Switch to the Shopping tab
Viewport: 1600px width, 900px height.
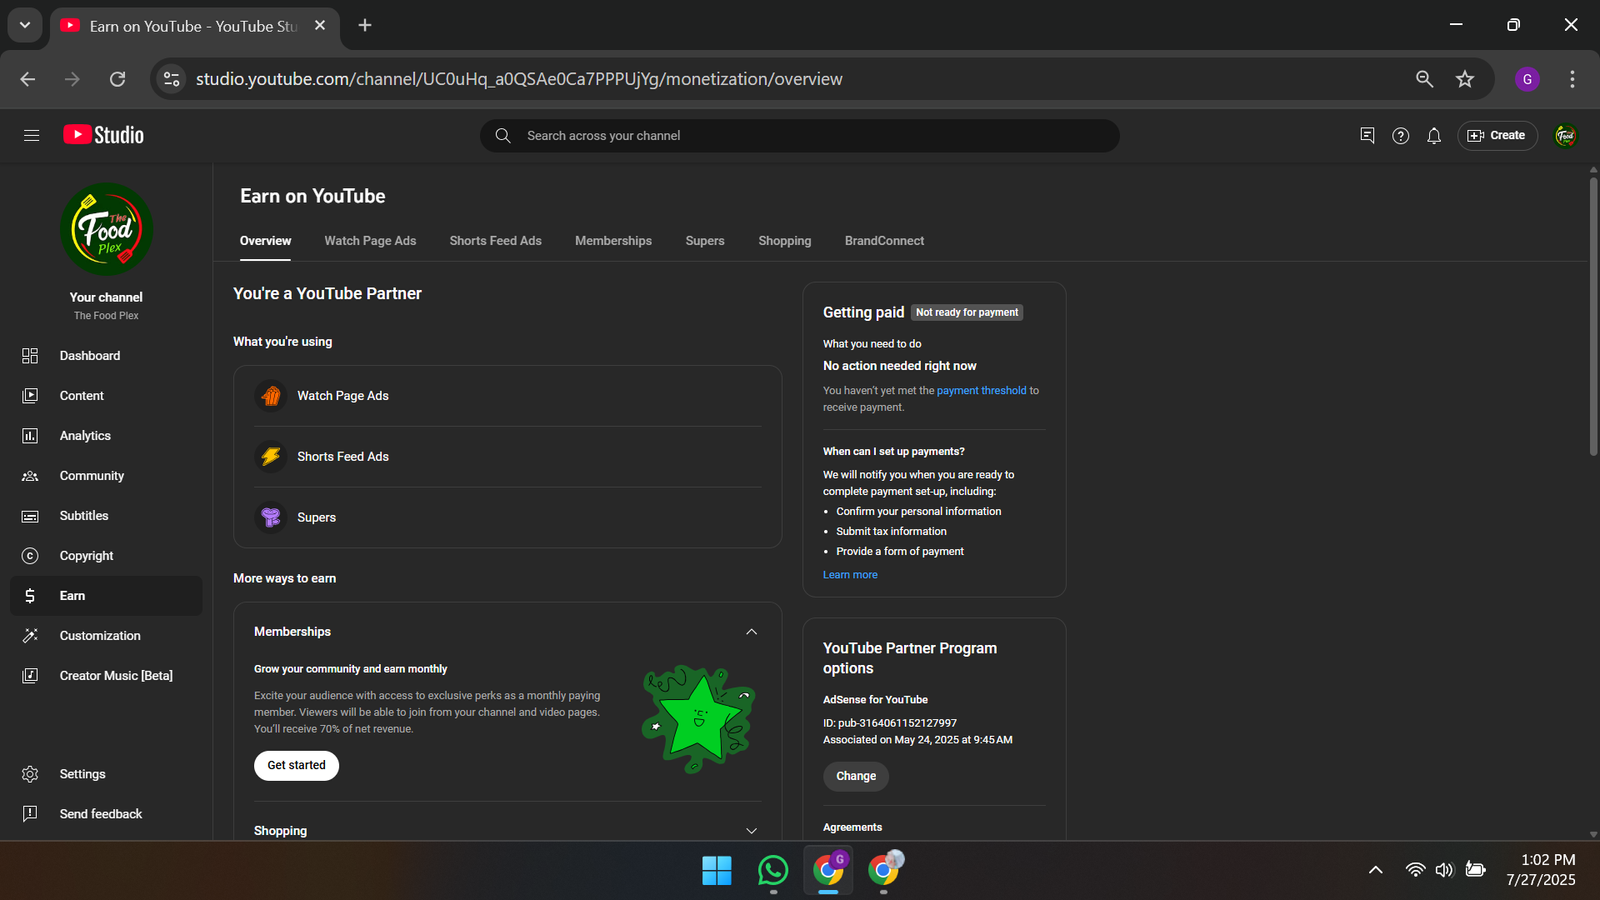785,241
